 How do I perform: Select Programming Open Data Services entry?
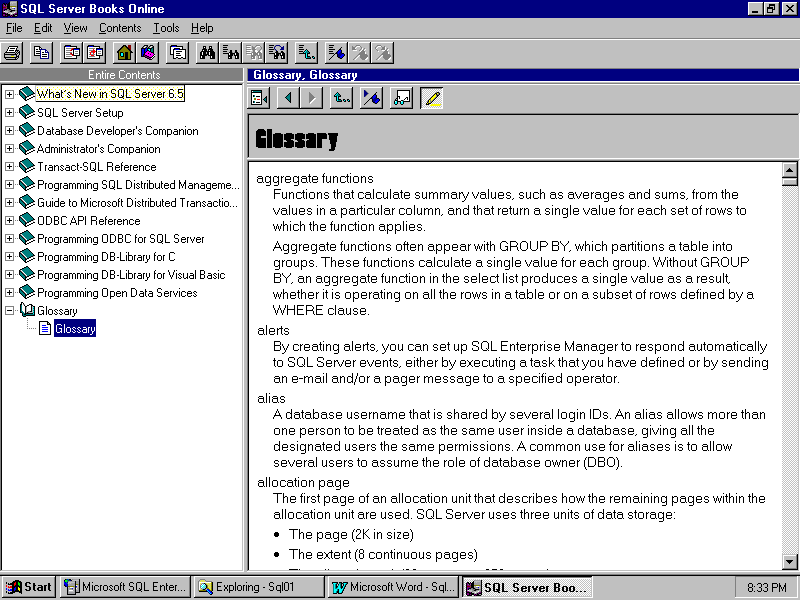117,293
